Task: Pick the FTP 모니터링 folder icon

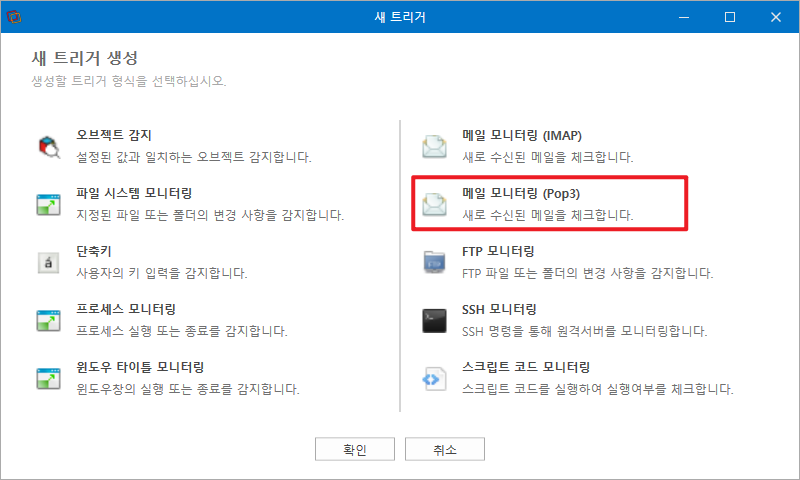Action: click(434, 262)
